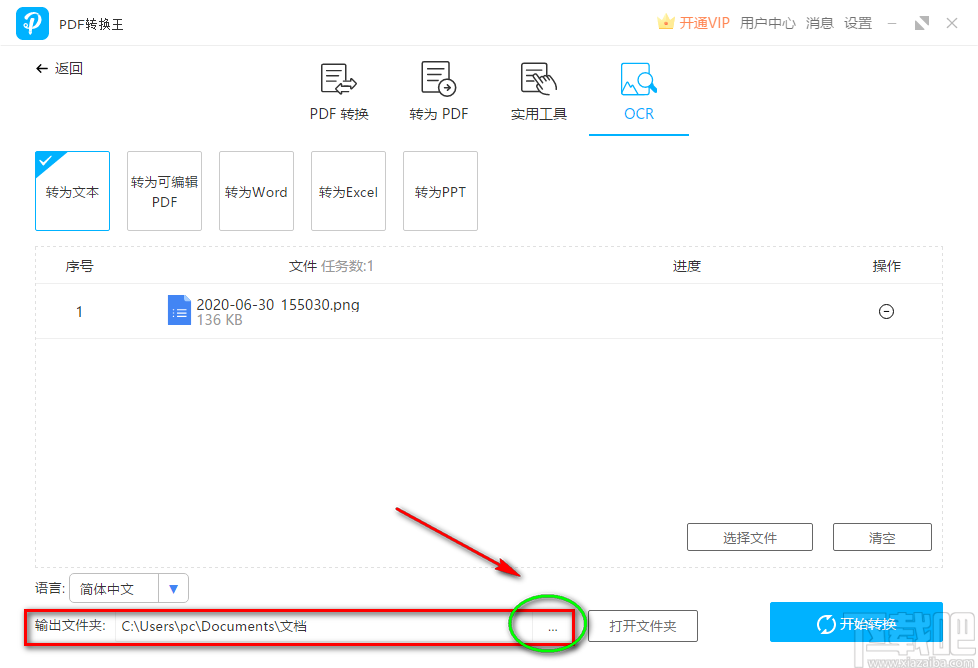Open the 消息 menu item

[x=819, y=22]
